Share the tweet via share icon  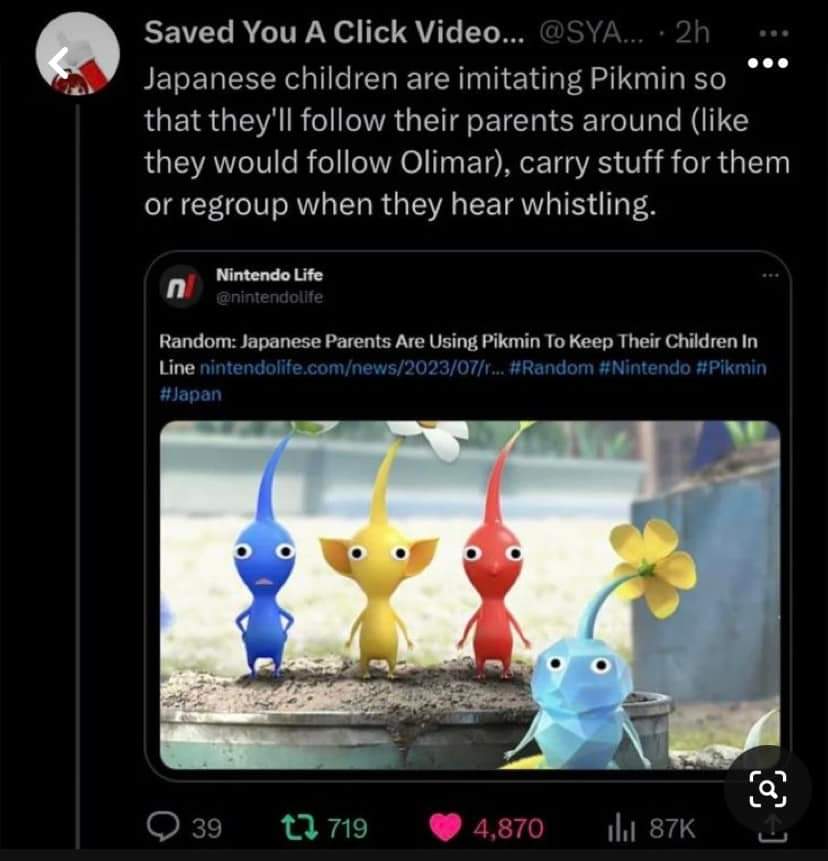click(773, 829)
